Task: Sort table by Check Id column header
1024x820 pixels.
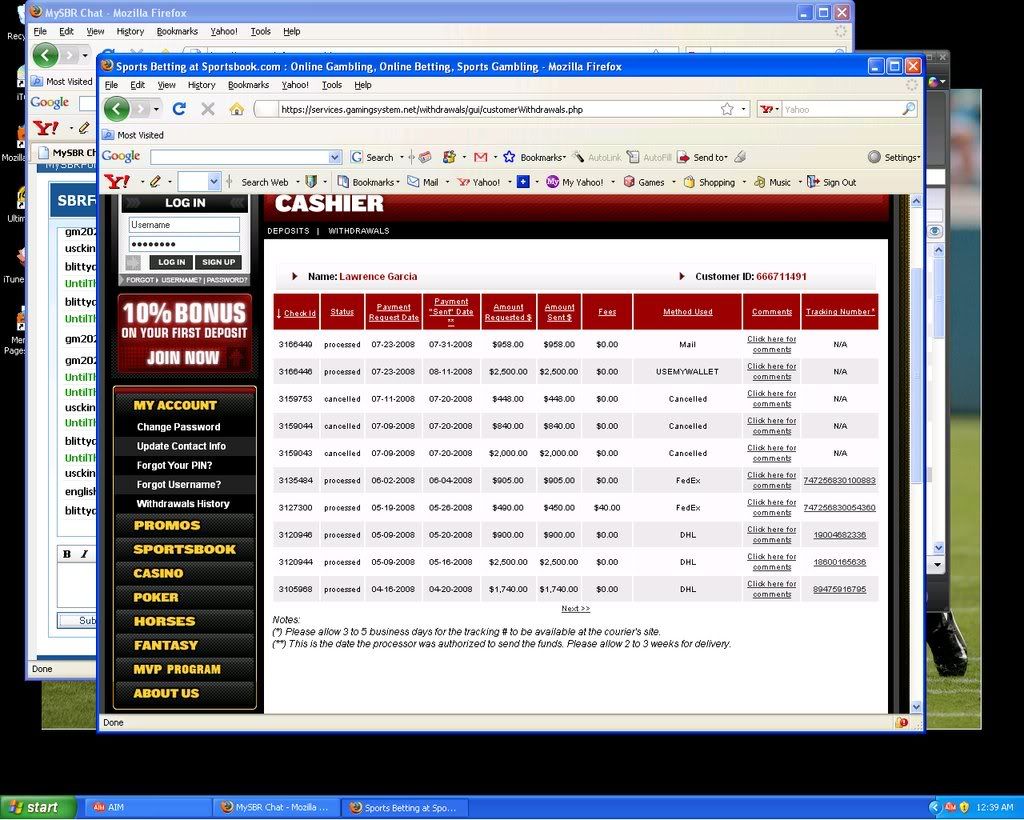Action: [299, 313]
